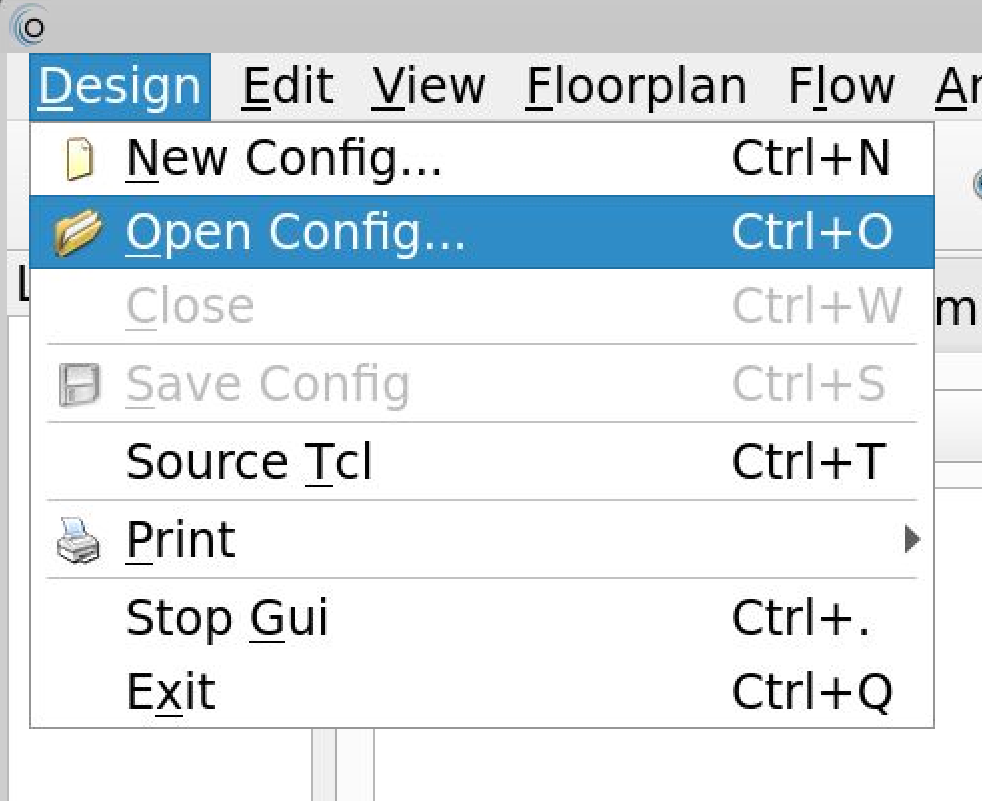Screen dimensions: 982x801
Task: Open the partially visible menu after Flow
Action: [956, 86]
